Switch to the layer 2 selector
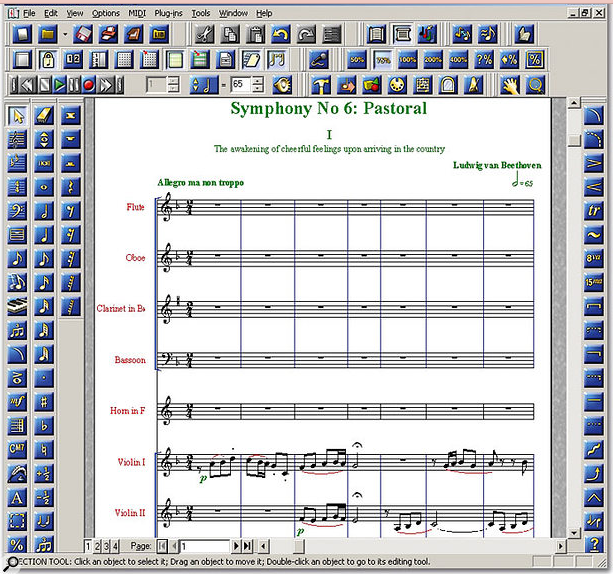 click(97, 546)
